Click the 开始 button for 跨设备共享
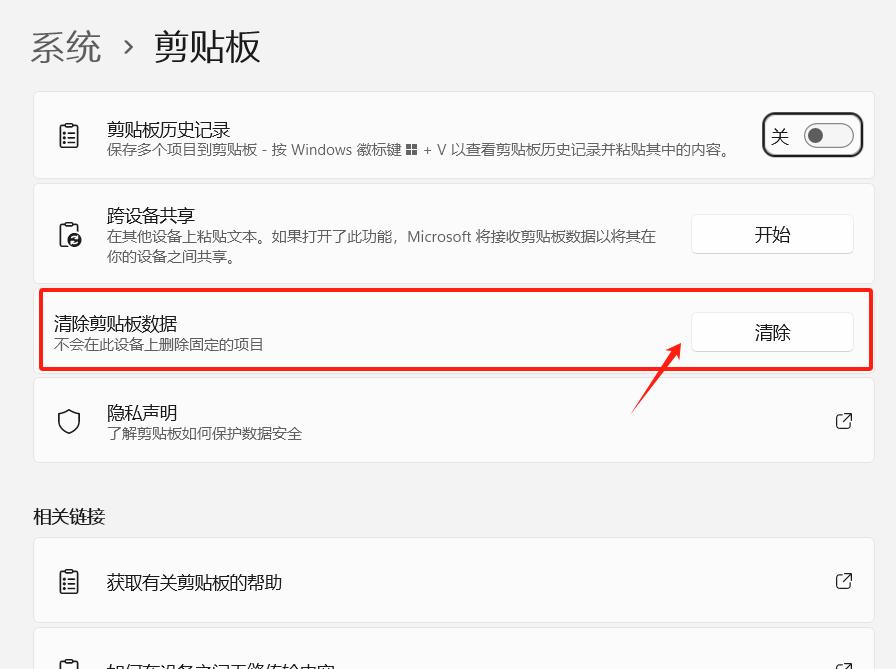 point(772,234)
